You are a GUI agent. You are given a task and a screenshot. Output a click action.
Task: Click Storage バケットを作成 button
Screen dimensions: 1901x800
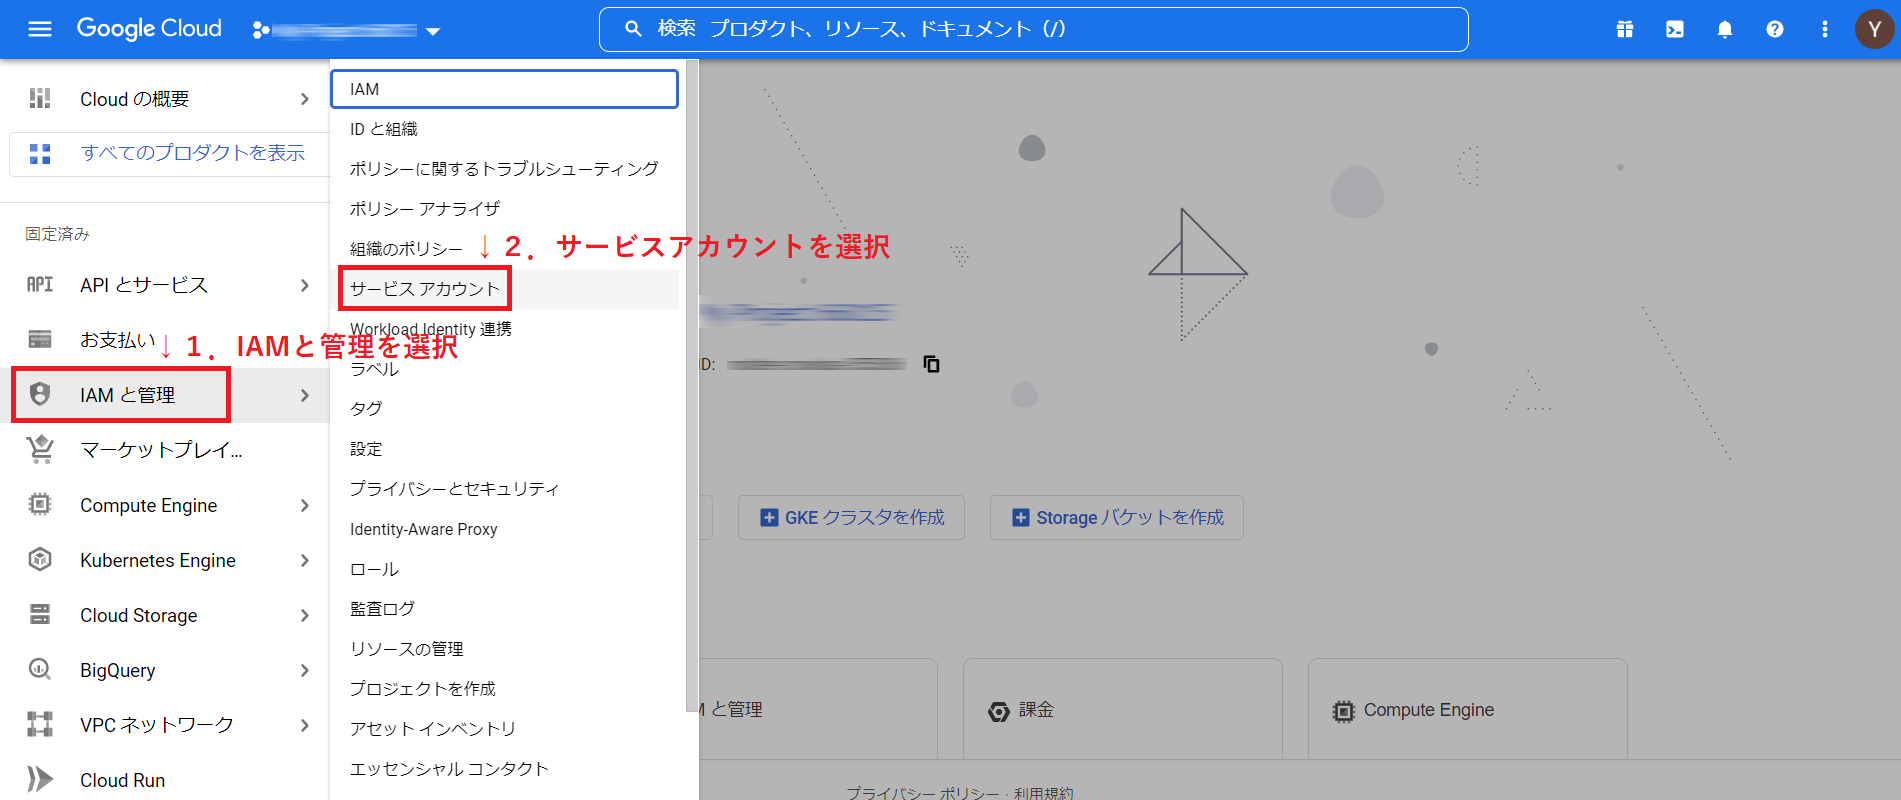[x=1117, y=517]
